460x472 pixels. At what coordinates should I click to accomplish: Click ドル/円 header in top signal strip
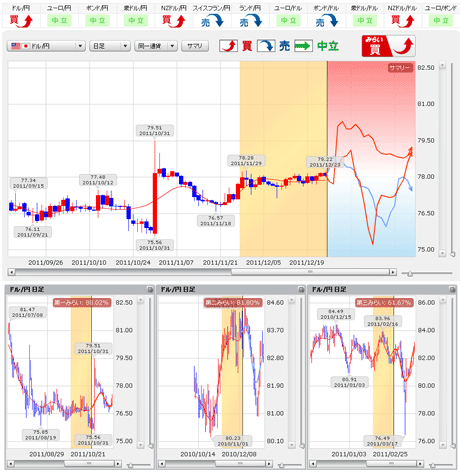pyautogui.click(x=21, y=8)
